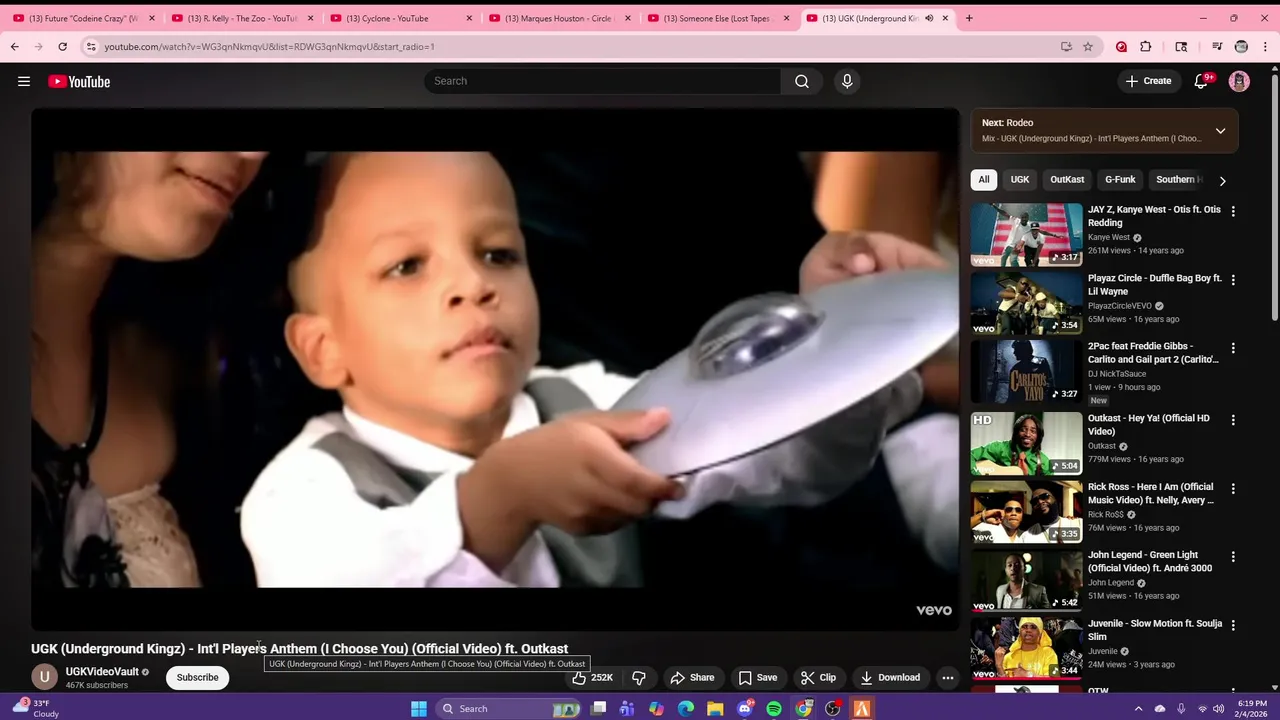
Task: Click browser forward arrow
Action: (x=38, y=46)
